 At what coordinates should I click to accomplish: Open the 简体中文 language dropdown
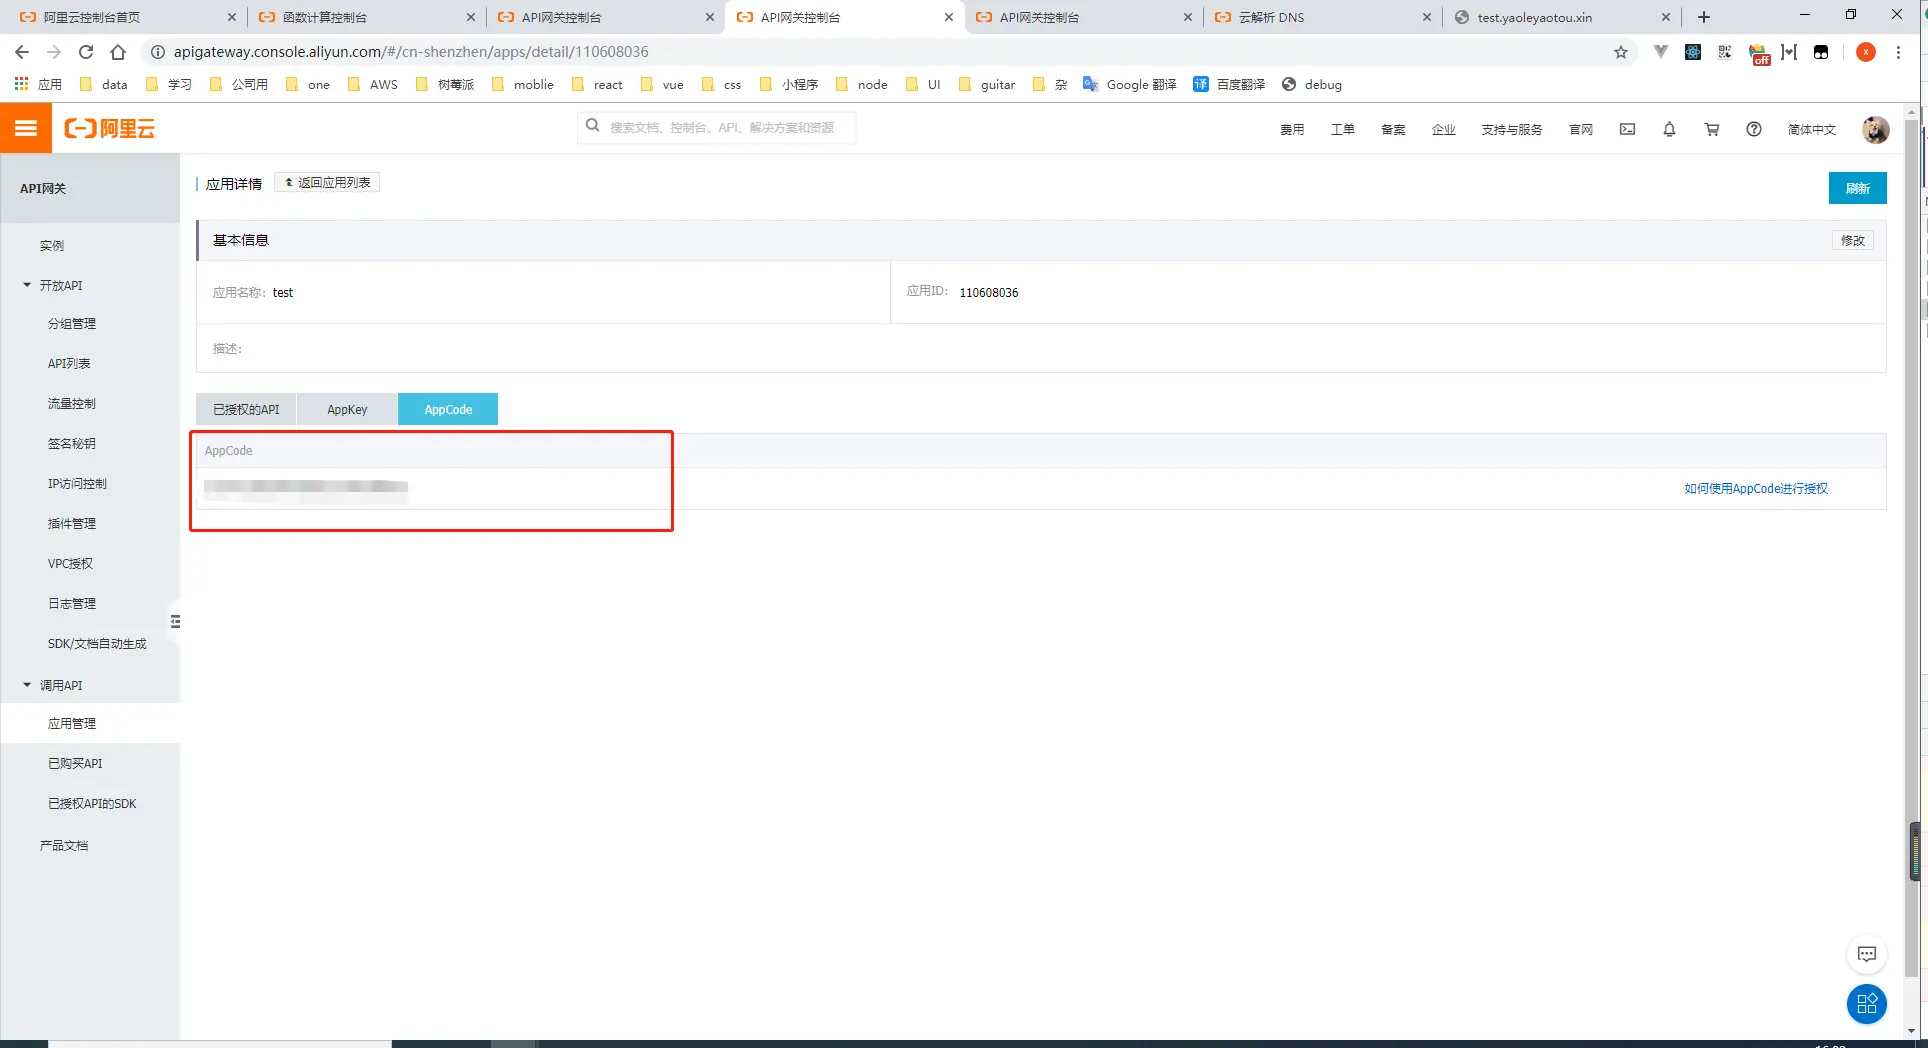pos(1811,129)
